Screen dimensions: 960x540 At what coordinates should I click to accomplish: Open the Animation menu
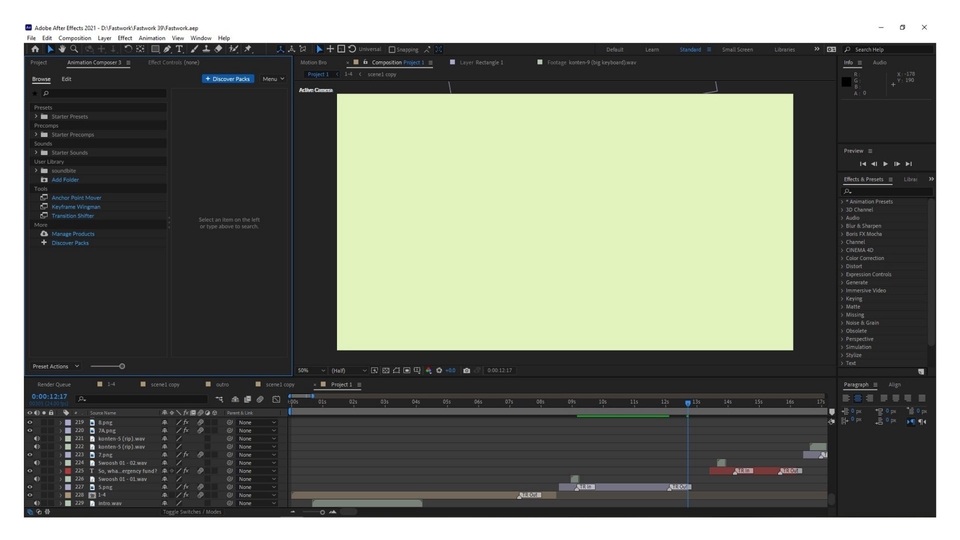pos(152,38)
